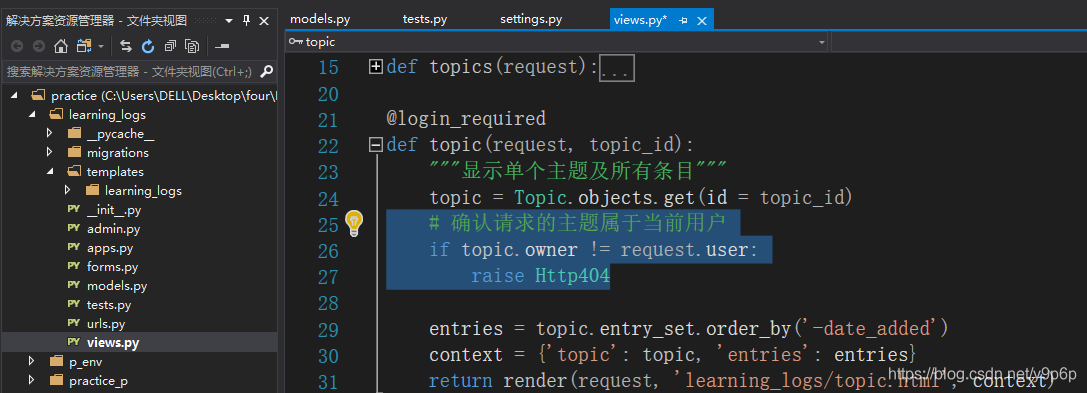Viewport: 1087px width, 393px height.
Task: Switch between solutions and folder view
Action: [x=85, y=46]
